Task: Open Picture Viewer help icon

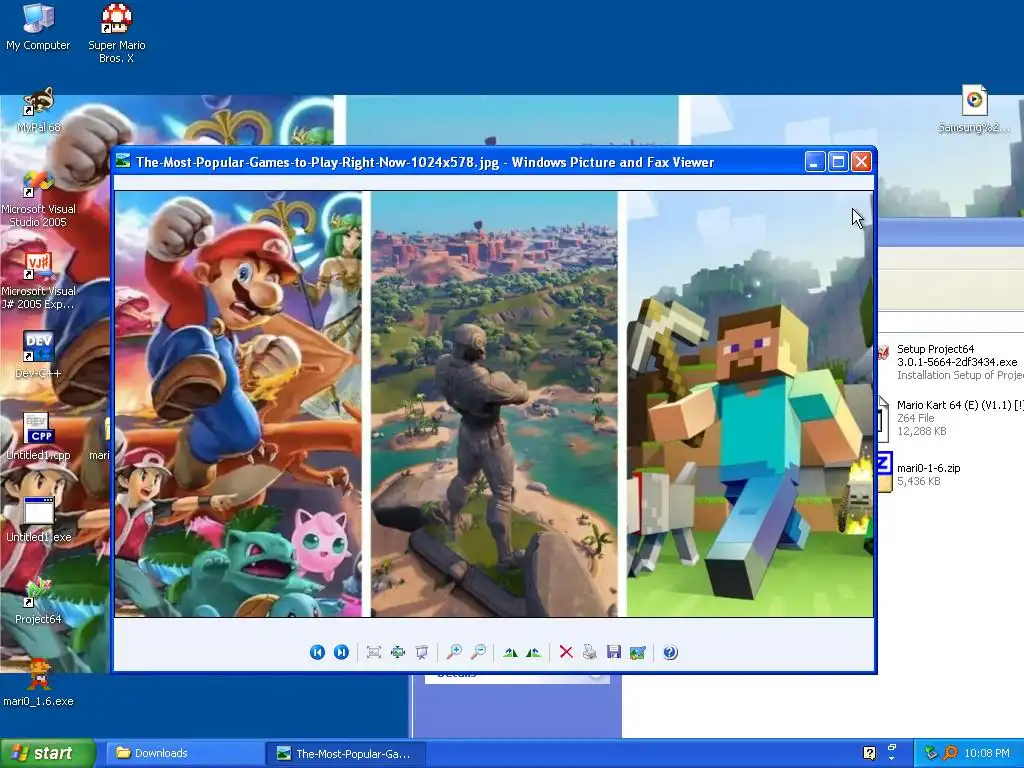Action: pyautogui.click(x=670, y=652)
